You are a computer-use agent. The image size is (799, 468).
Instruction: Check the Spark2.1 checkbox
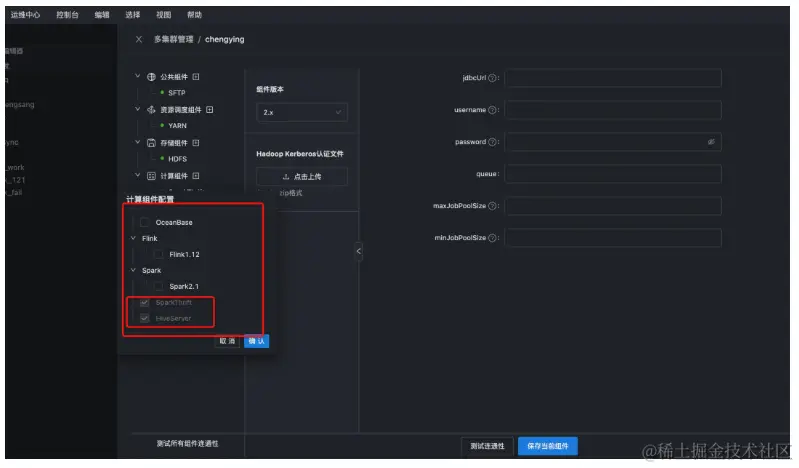[158, 286]
